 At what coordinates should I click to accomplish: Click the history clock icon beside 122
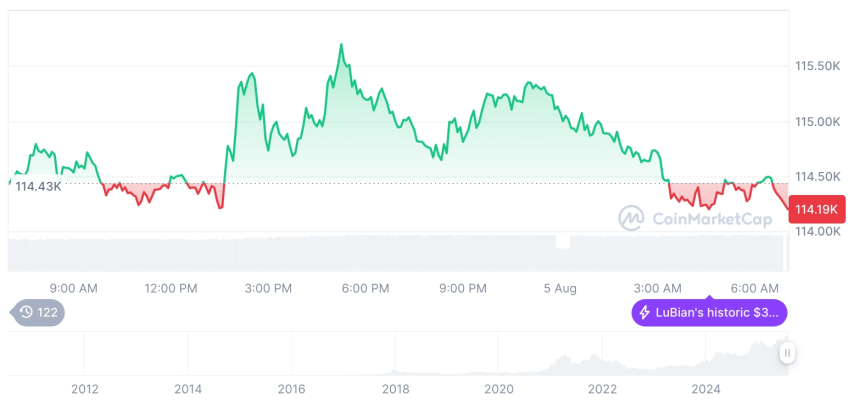[27, 313]
